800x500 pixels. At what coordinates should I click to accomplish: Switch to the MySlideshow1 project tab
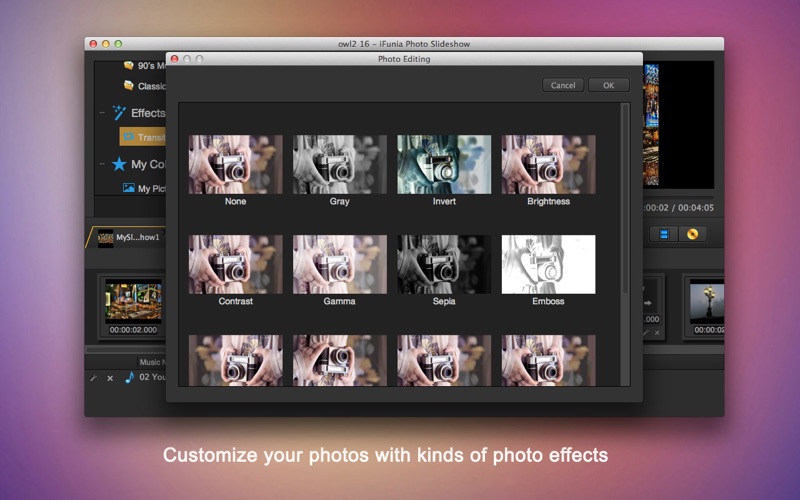[128, 238]
